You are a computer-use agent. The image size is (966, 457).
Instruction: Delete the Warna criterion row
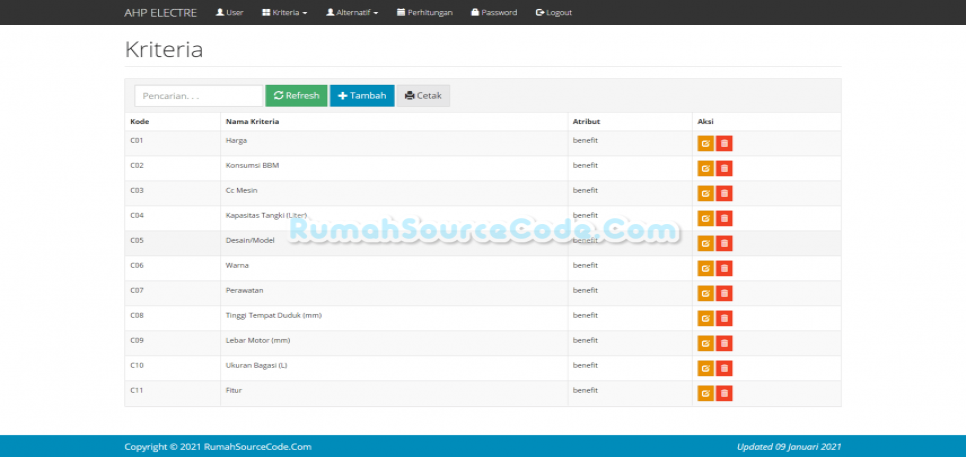tap(724, 269)
